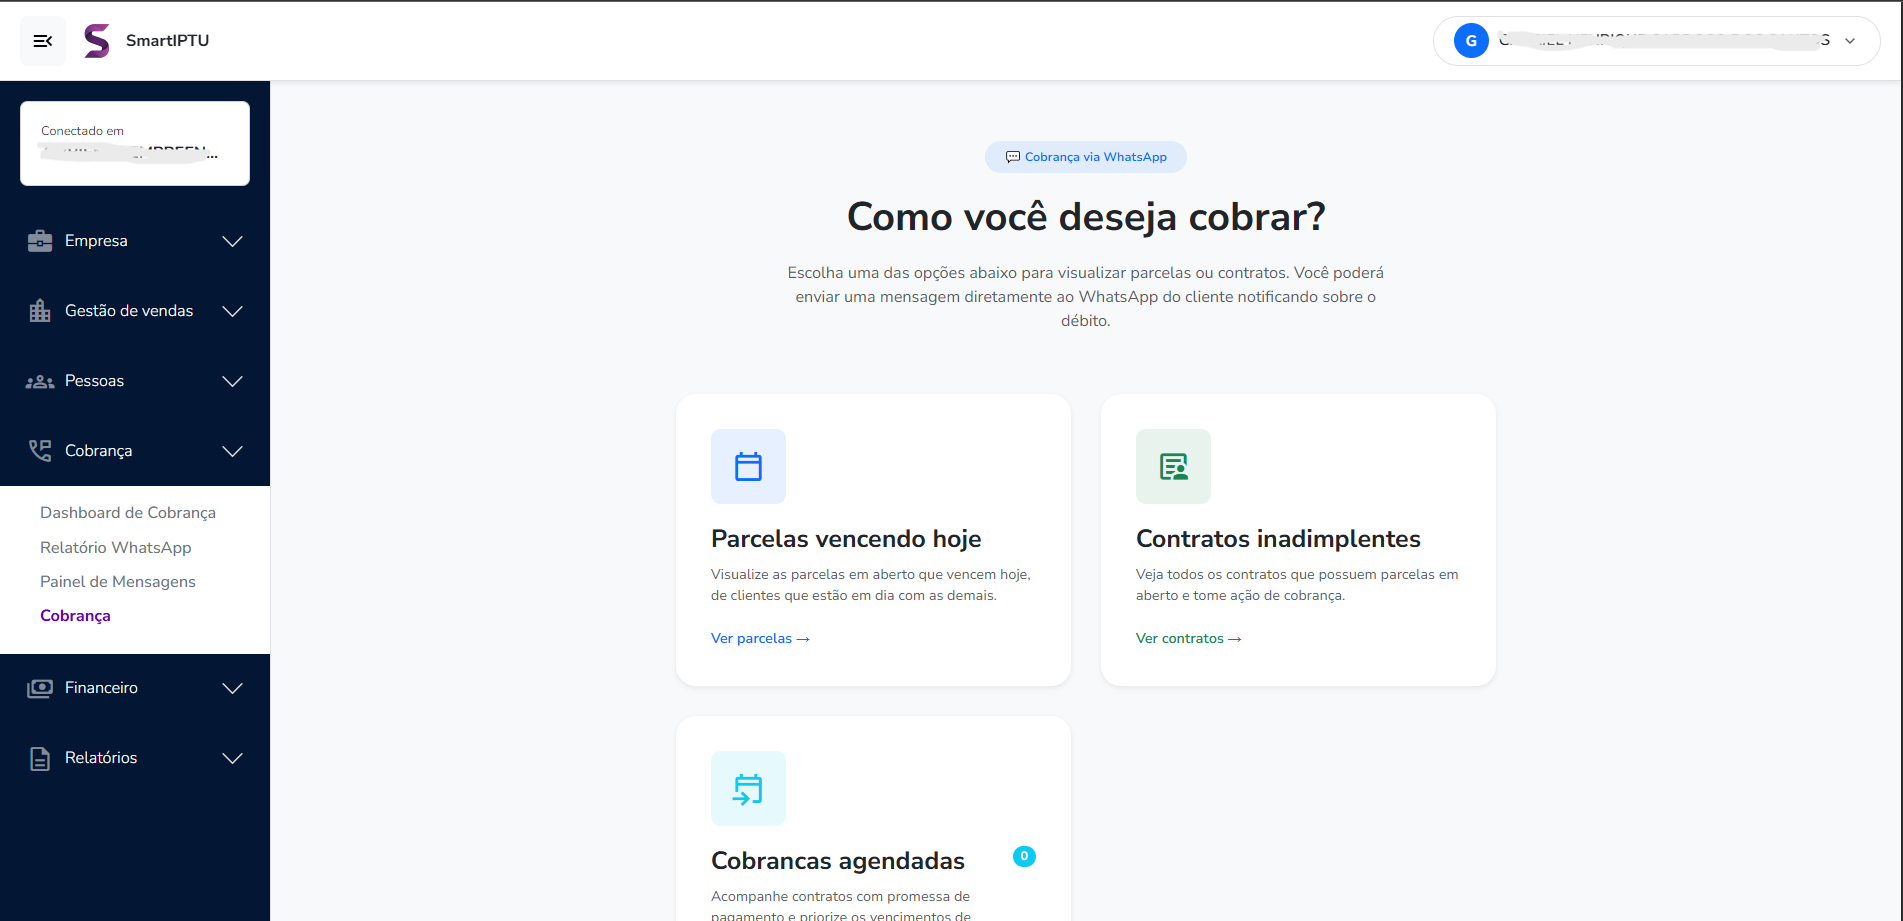The height and width of the screenshot is (921, 1903).
Task: Click the Empresa briefcase icon
Action: click(x=40, y=241)
